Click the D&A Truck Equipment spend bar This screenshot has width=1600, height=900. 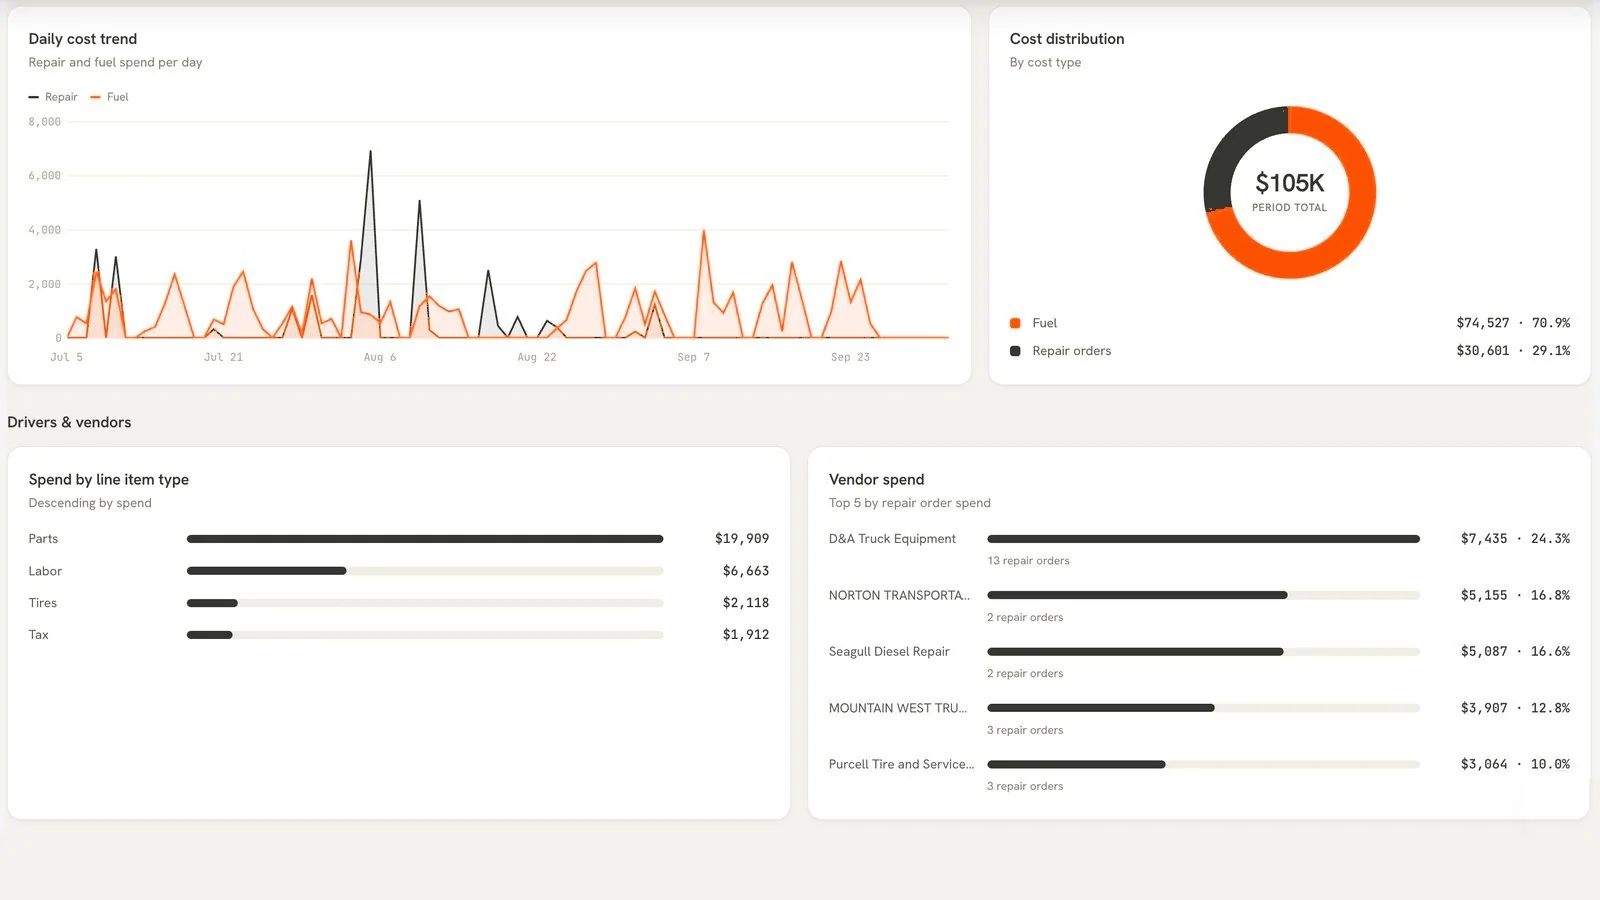tap(1203, 539)
